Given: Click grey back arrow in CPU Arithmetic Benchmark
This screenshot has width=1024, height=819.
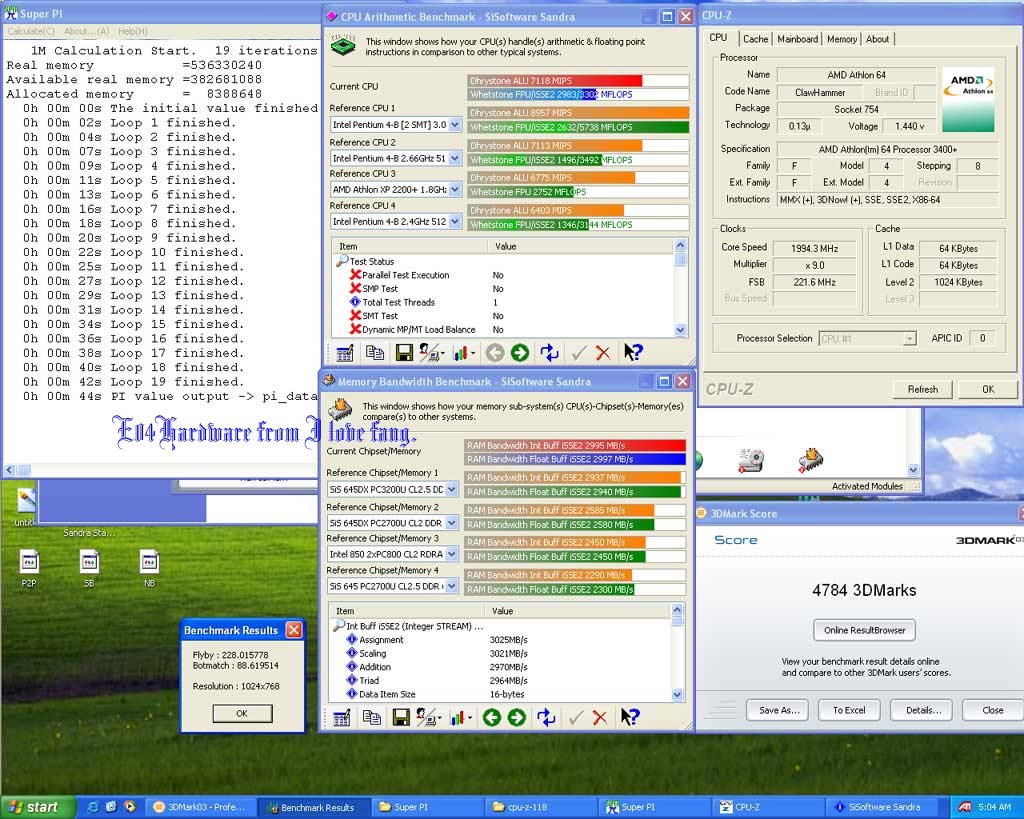Looking at the screenshot, I should click(x=495, y=353).
